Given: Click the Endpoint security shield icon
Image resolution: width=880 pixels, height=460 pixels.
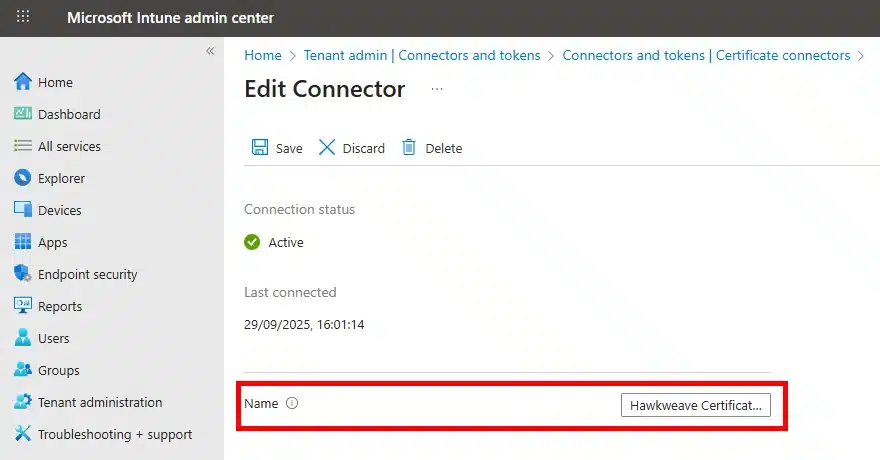Looking at the screenshot, I should tap(23, 274).
